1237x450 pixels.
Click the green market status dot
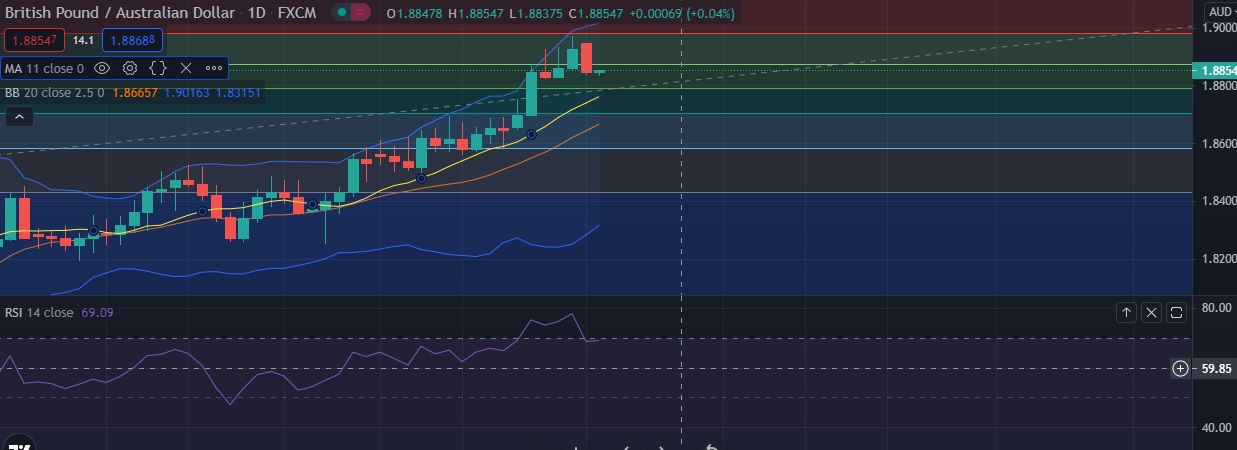342,13
